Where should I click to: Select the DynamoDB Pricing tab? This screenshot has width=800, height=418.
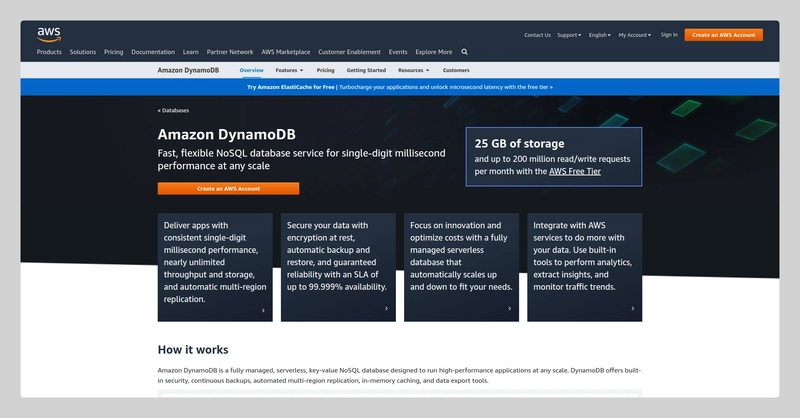coord(326,70)
